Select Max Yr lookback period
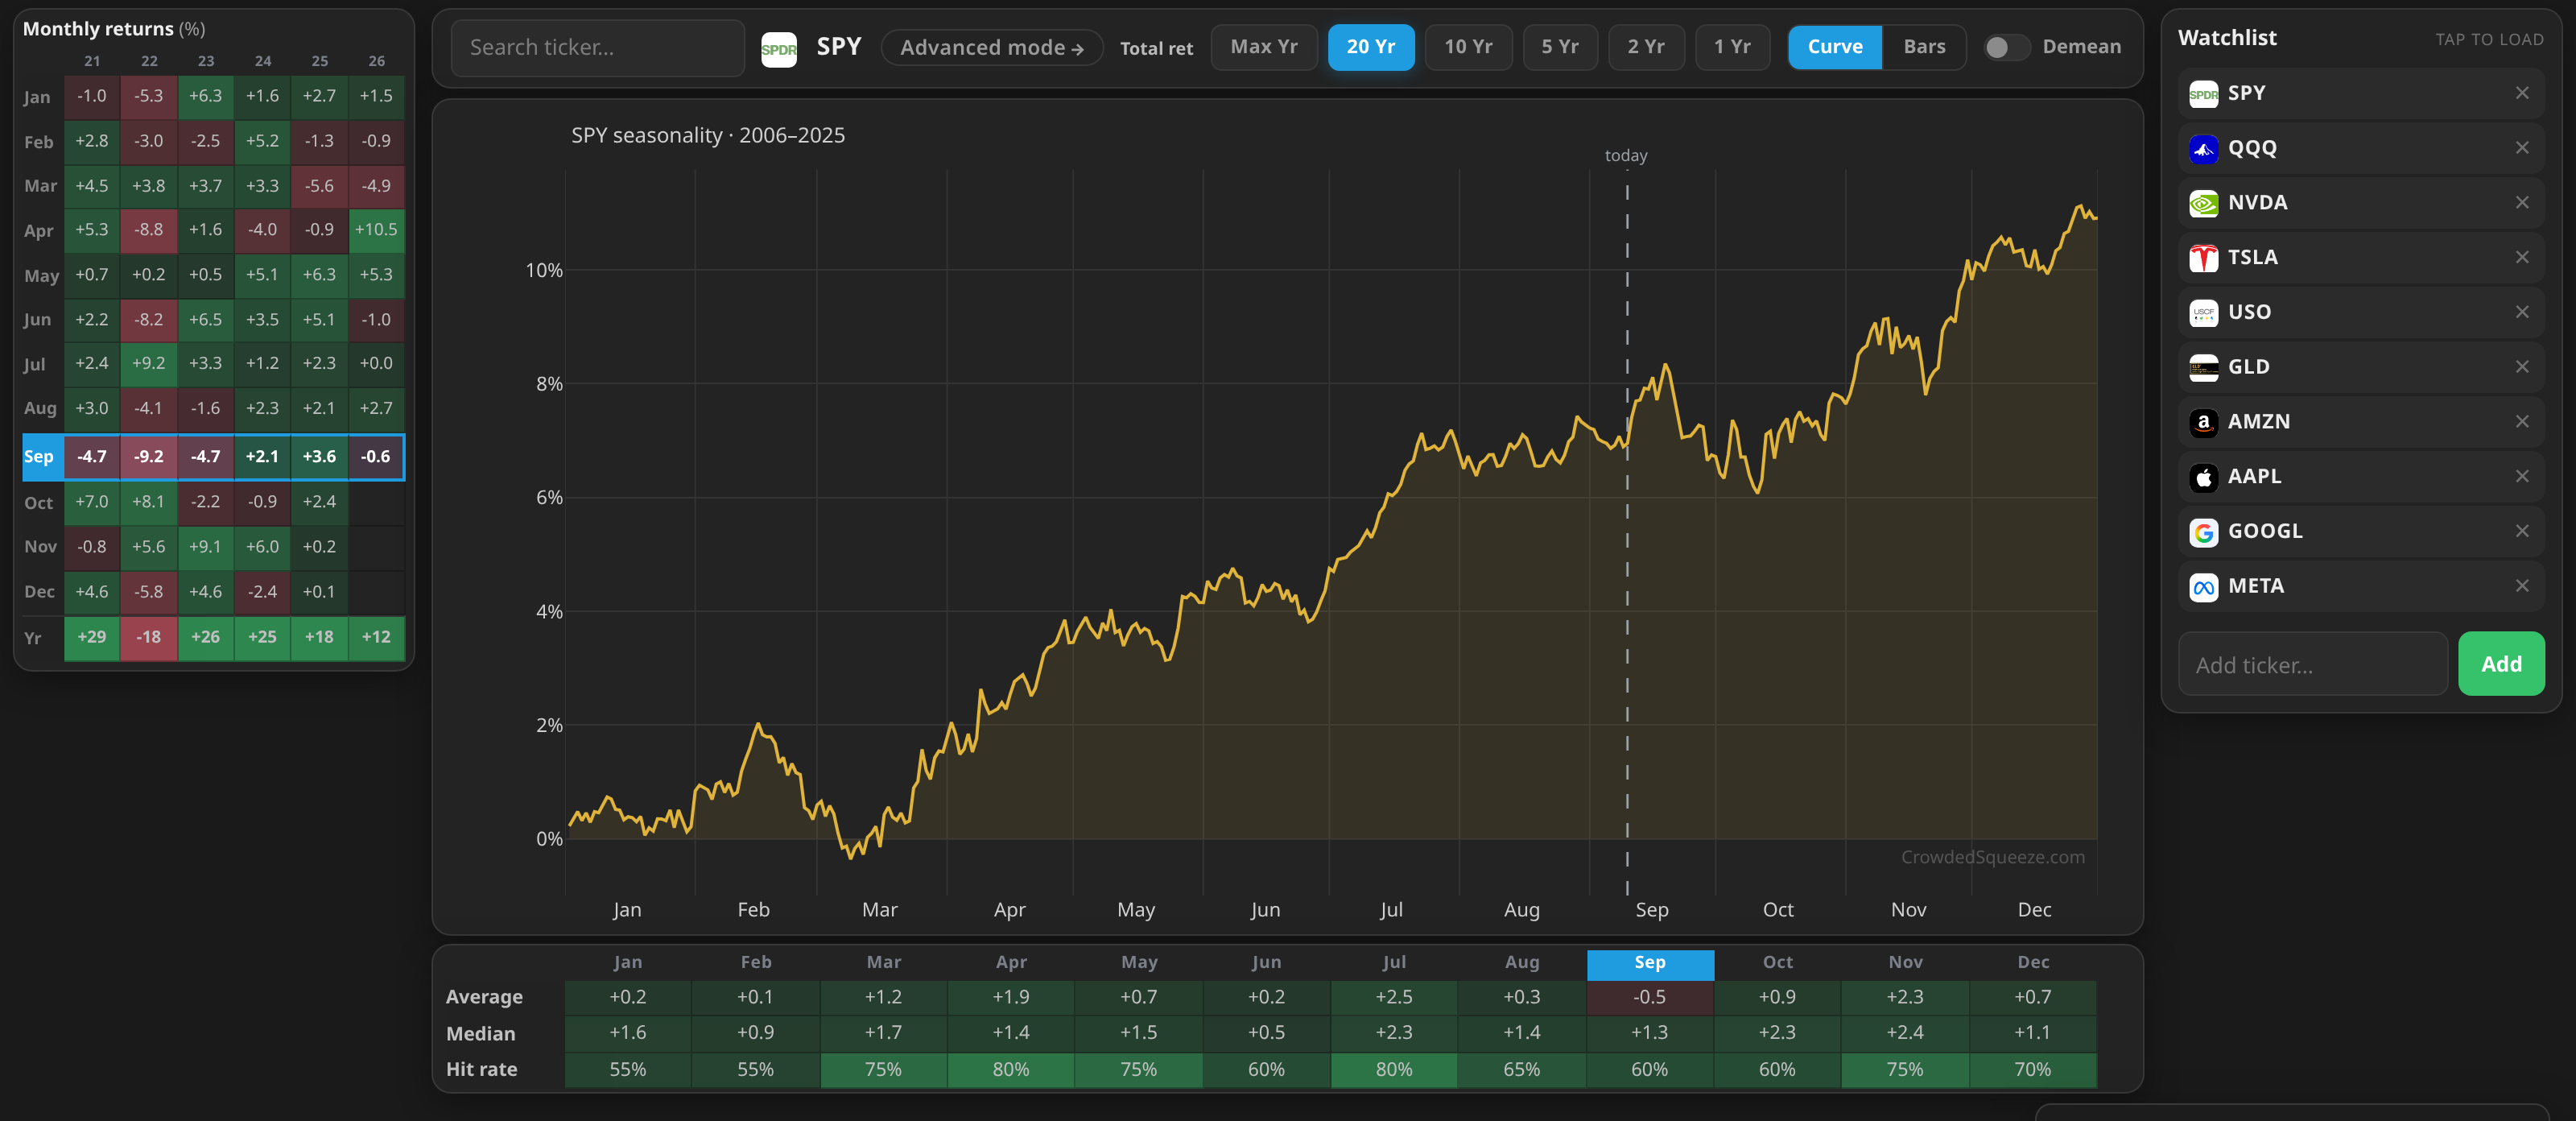This screenshot has height=1121, width=2576. coord(1263,47)
